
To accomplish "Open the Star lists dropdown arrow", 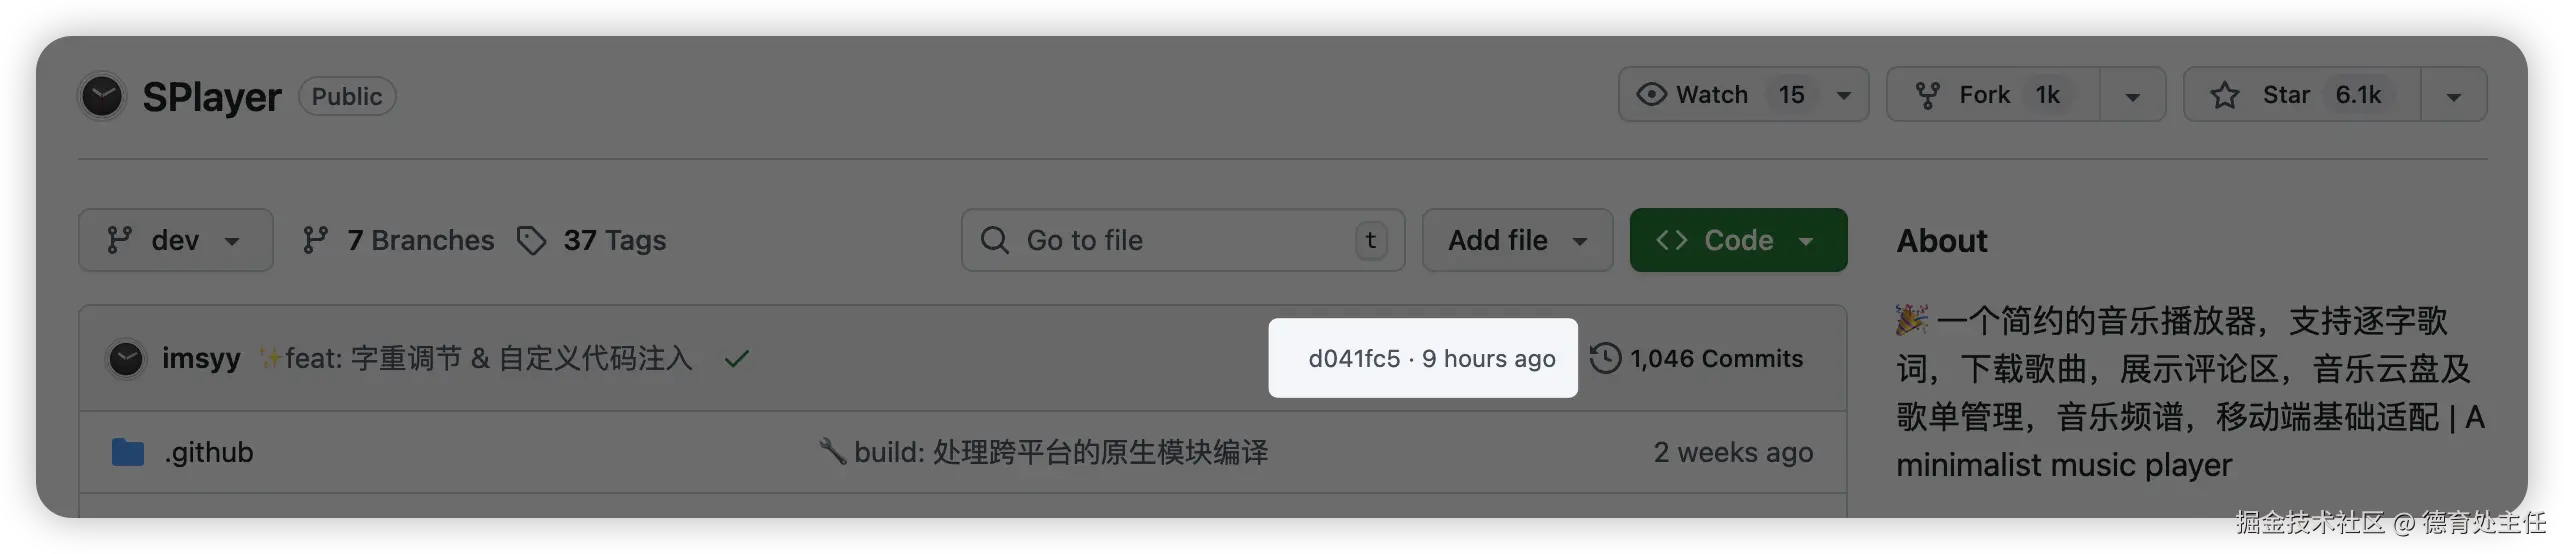I will point(2453,96).
